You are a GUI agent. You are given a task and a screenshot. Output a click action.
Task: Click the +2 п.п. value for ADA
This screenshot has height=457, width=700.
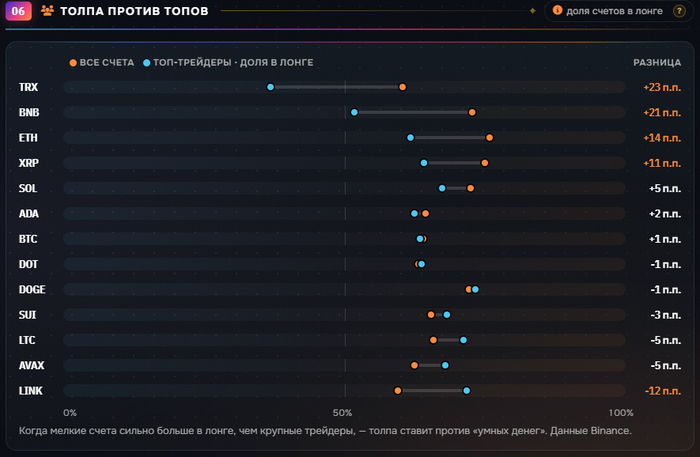pos(665,214)
